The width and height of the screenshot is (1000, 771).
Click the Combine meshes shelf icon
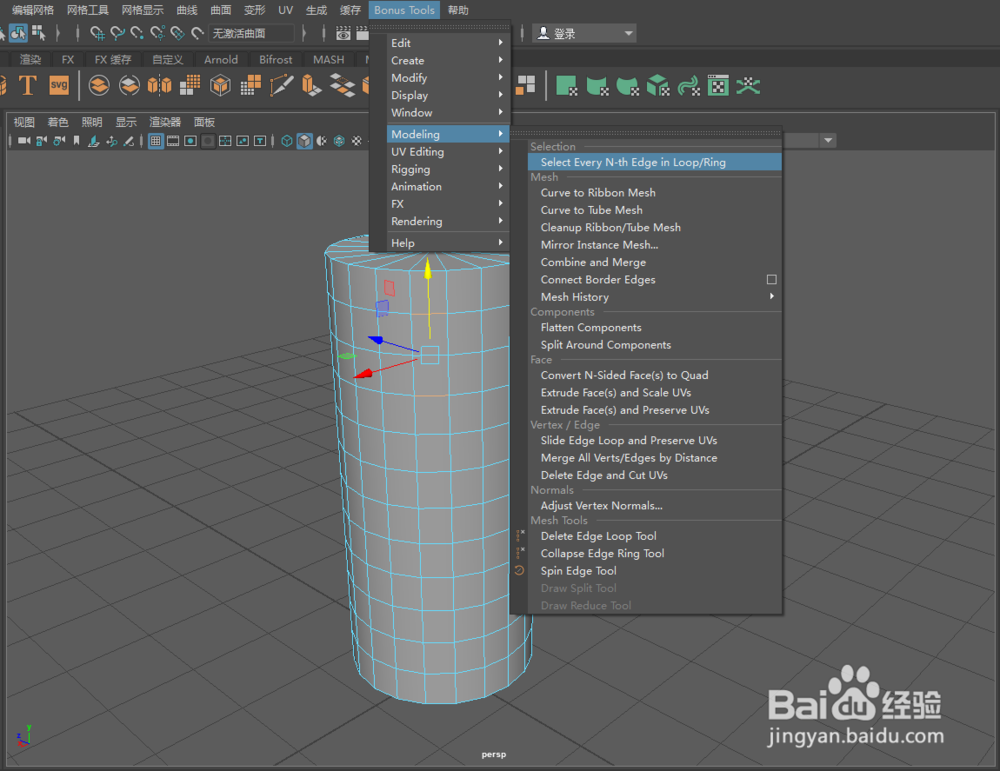99,85
